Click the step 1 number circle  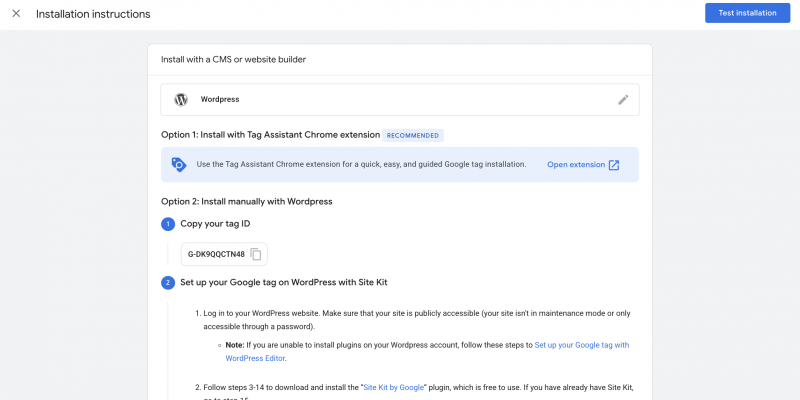click(168, 223)
